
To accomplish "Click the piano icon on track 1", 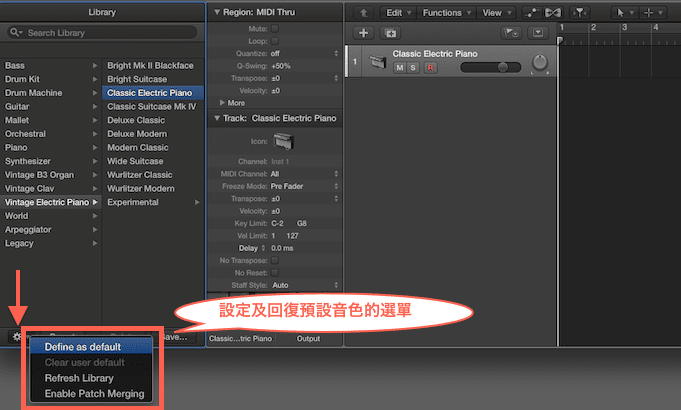I will 377,61.
